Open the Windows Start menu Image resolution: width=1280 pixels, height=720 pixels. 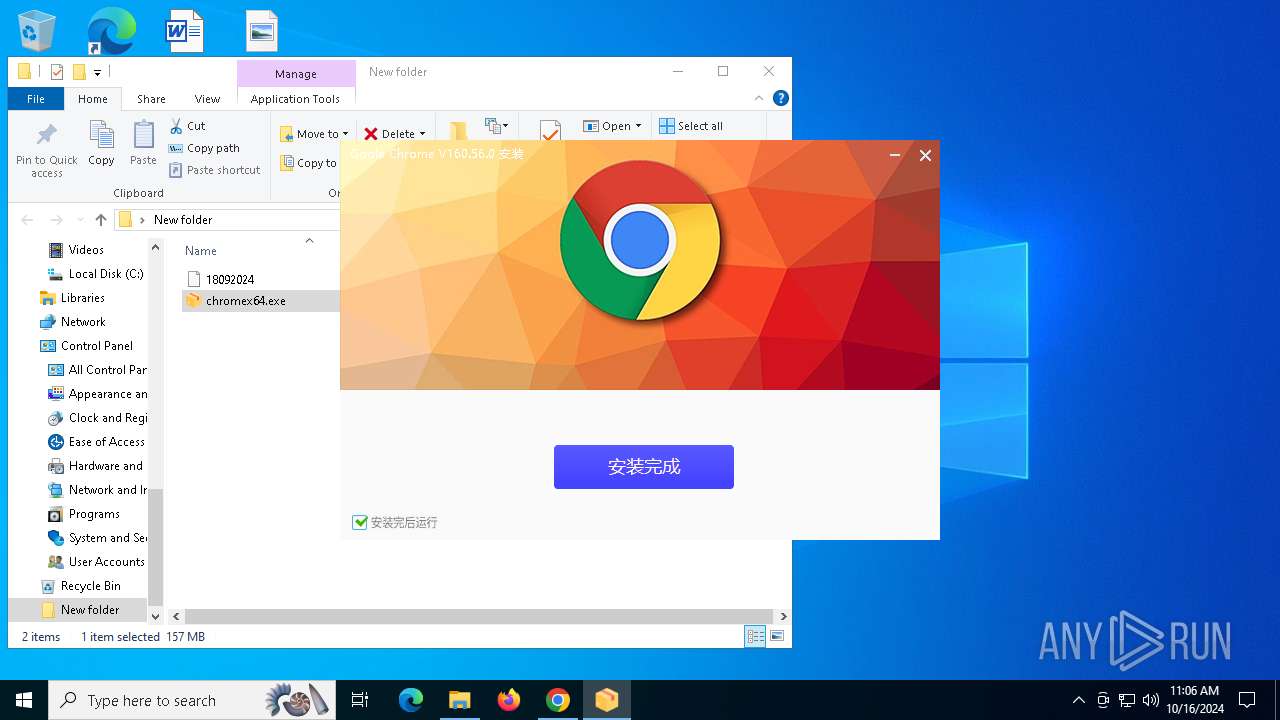(24, 700)
